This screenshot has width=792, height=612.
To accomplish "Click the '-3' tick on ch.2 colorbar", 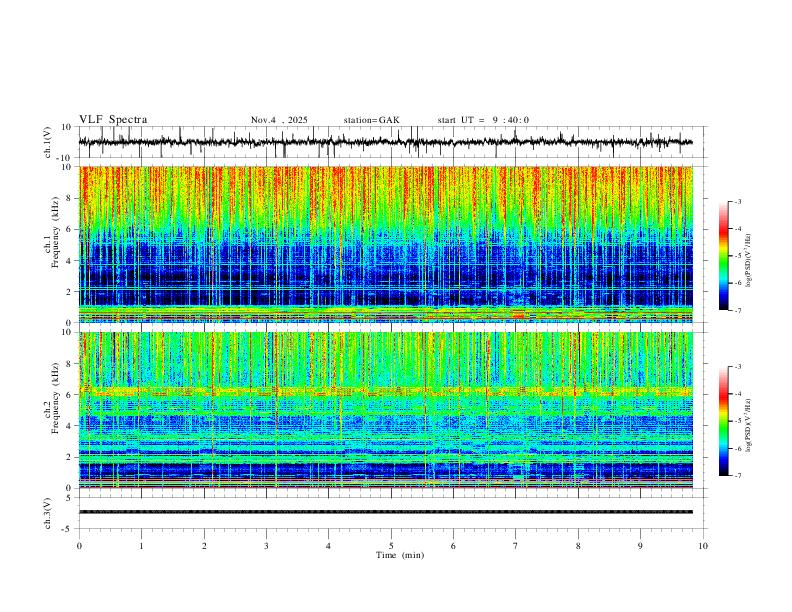I will 738,367.
